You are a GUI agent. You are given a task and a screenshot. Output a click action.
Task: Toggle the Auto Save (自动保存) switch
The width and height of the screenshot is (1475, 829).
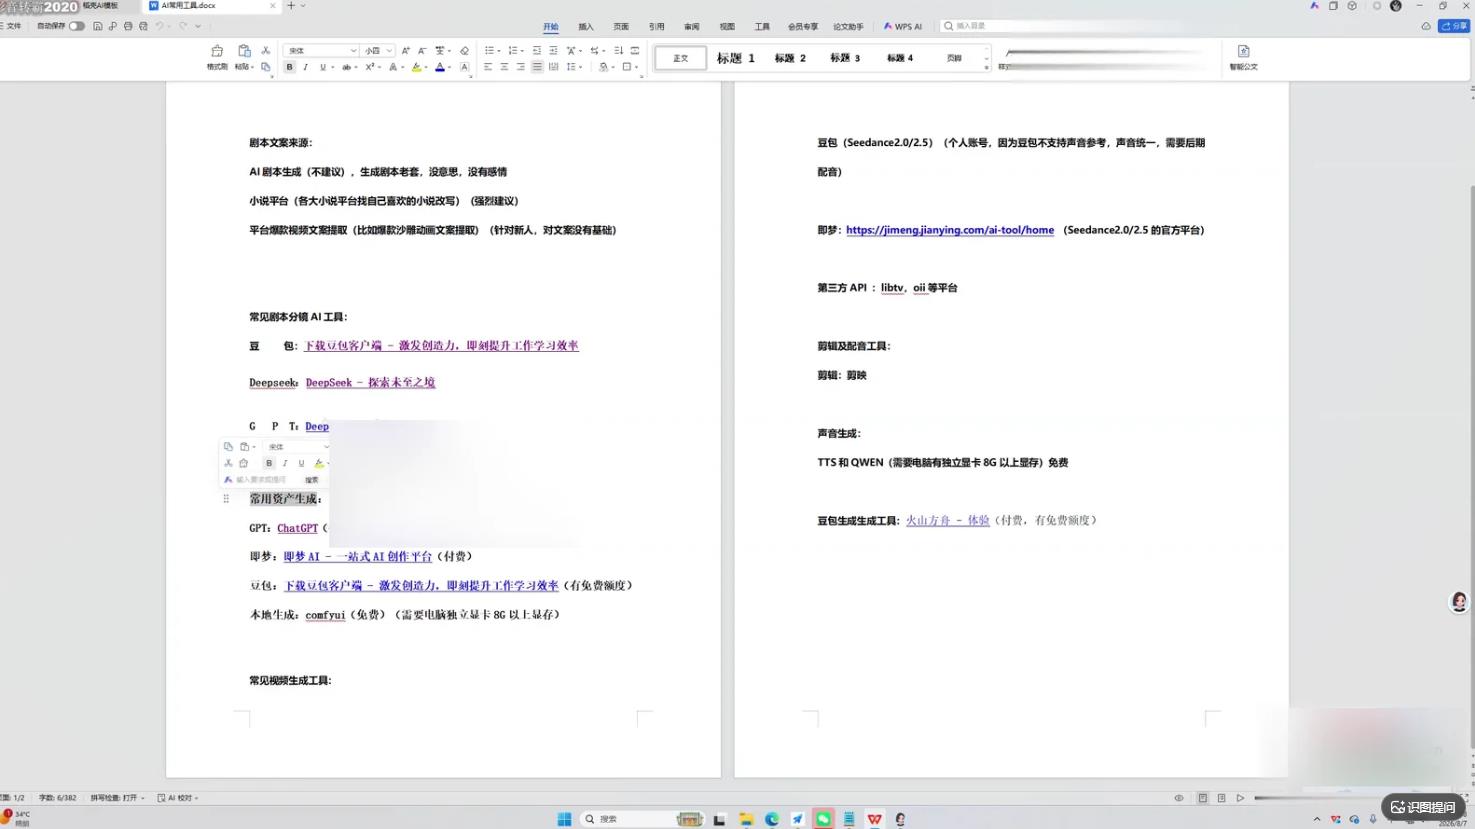pos(77,26)
